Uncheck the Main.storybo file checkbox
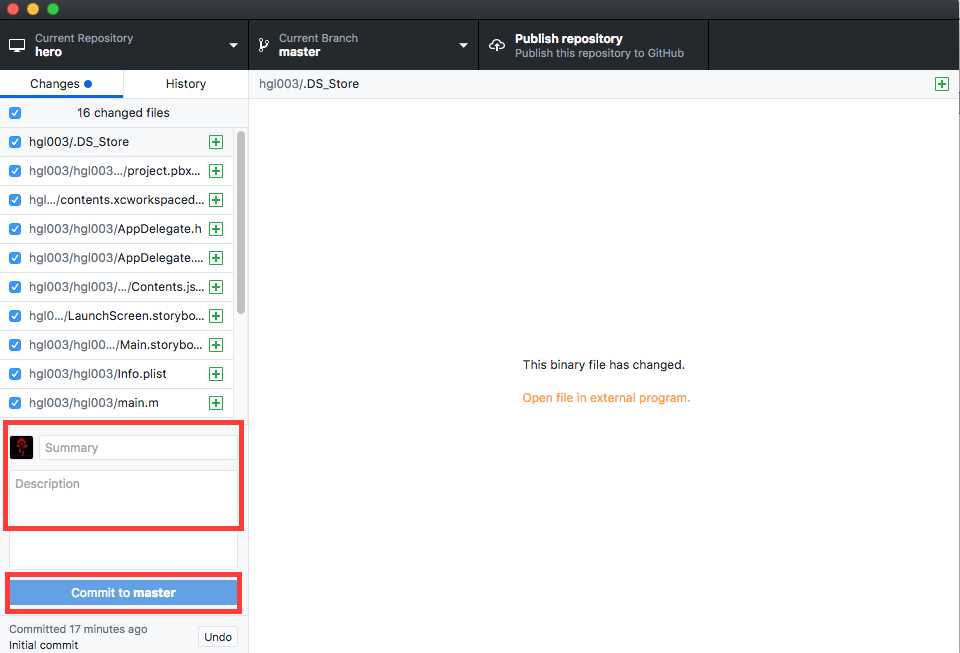Image resolution: width=960 pixels, height=653 pixels. [x=15, y=345]
